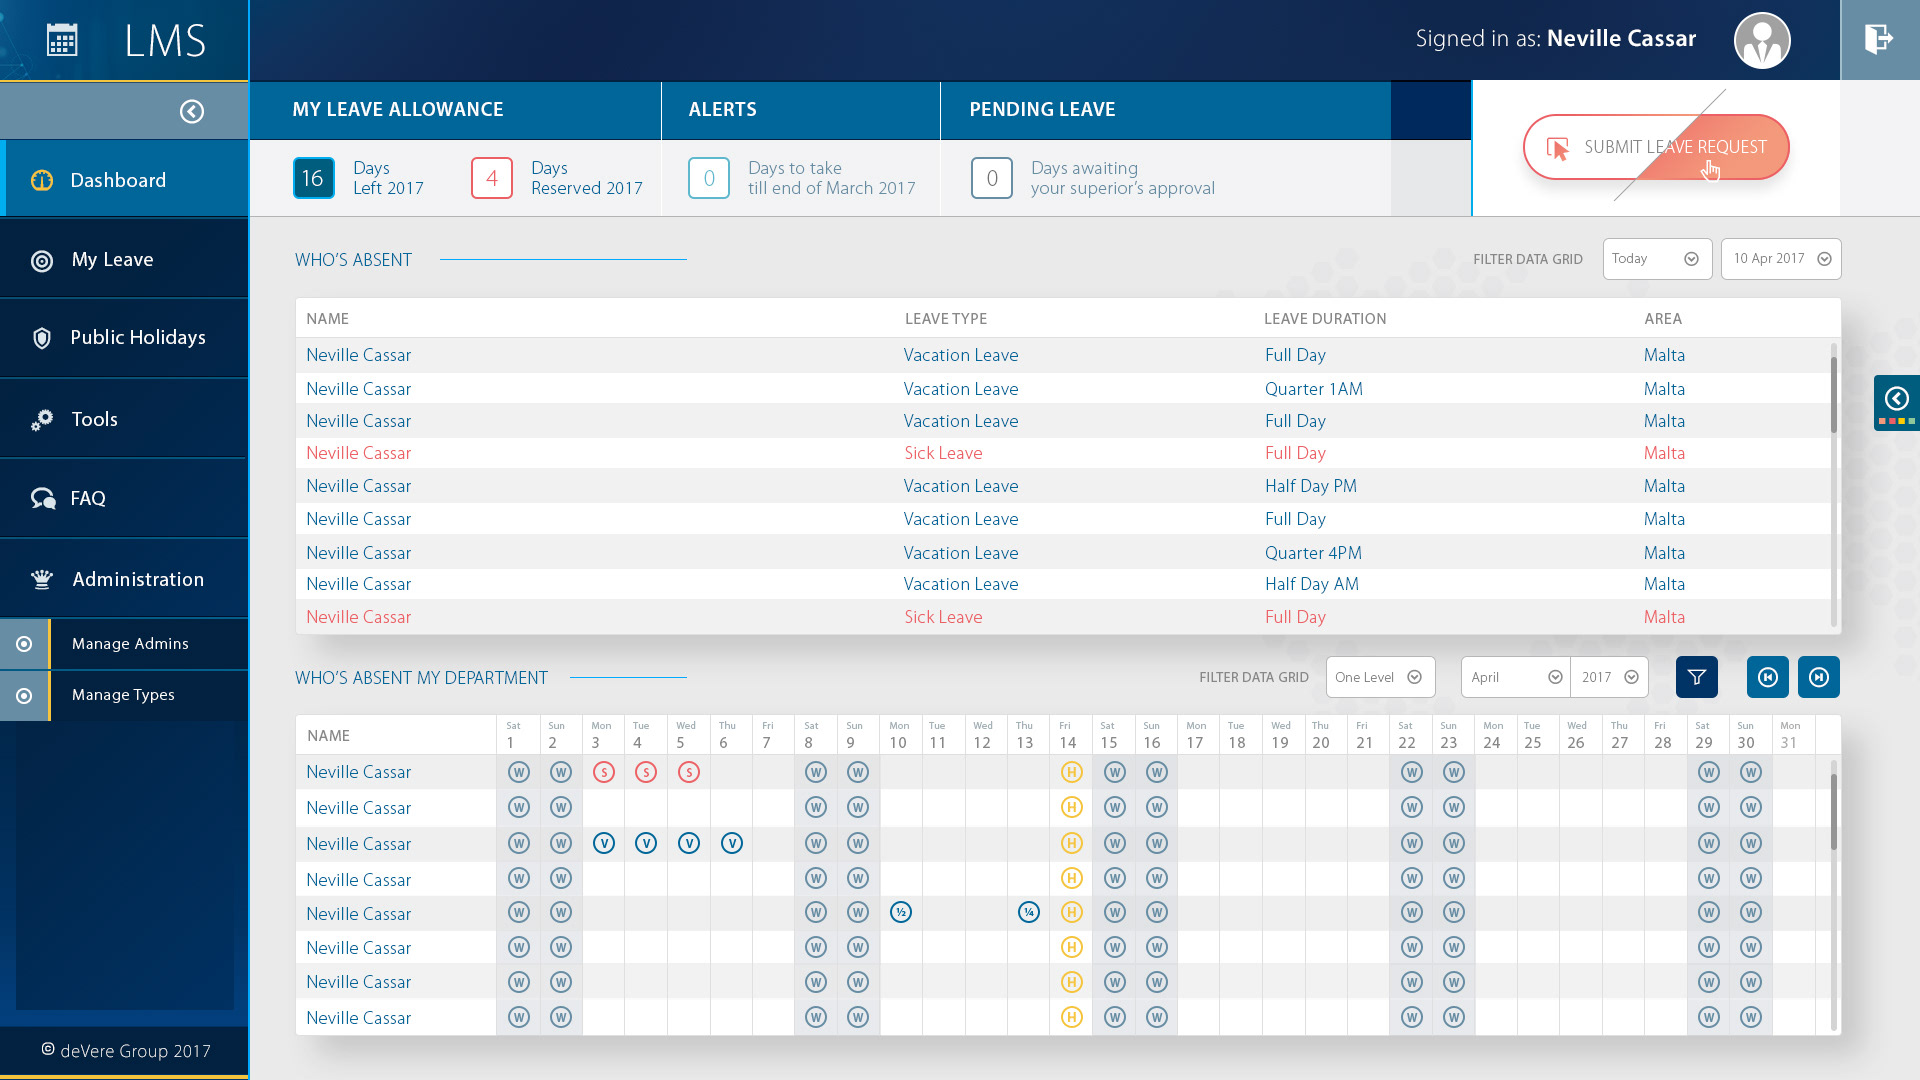The height and width of the screenshot is (1080, 1920).
Task: Collapse the sidebar with the arrow icon
Action: pyautogui.click(x=192, y=111)
